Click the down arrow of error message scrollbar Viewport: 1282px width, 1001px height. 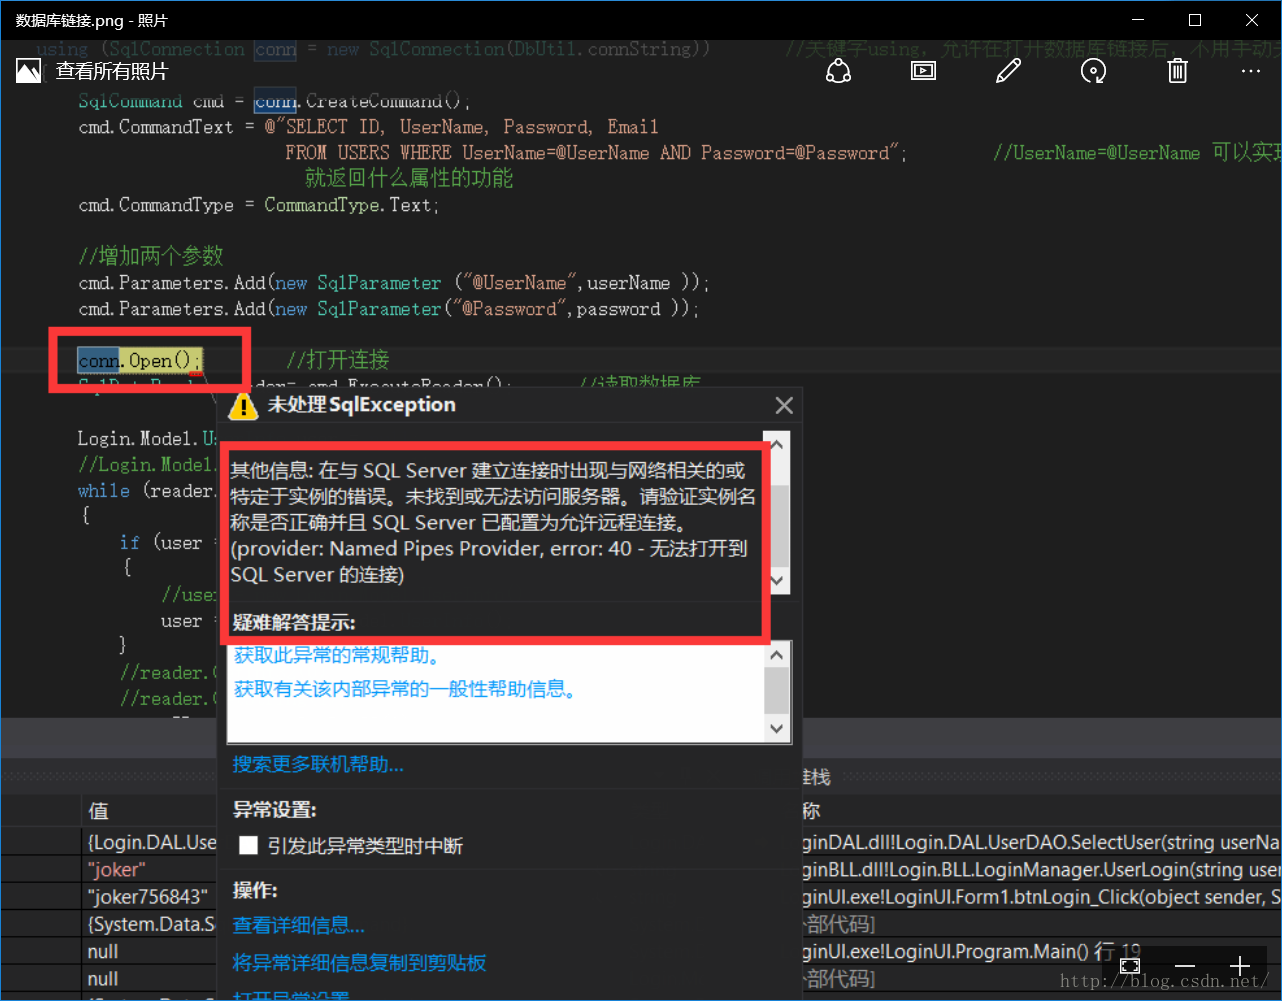pyautogui.click(x=778, y=582)
